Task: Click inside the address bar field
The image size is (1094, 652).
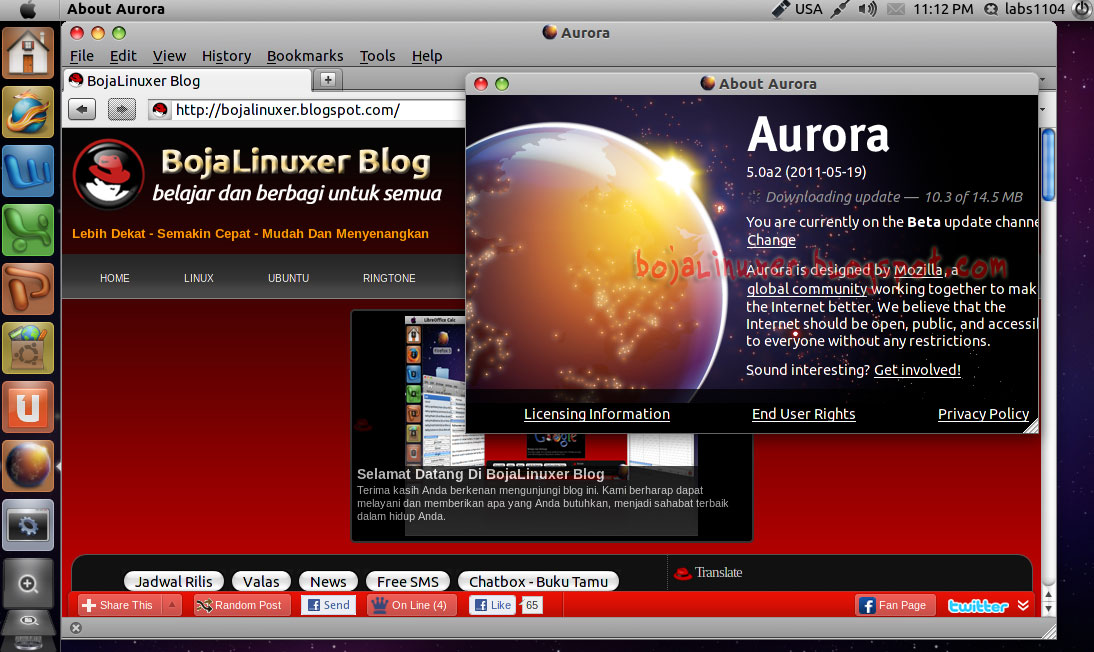Action: 300,108
